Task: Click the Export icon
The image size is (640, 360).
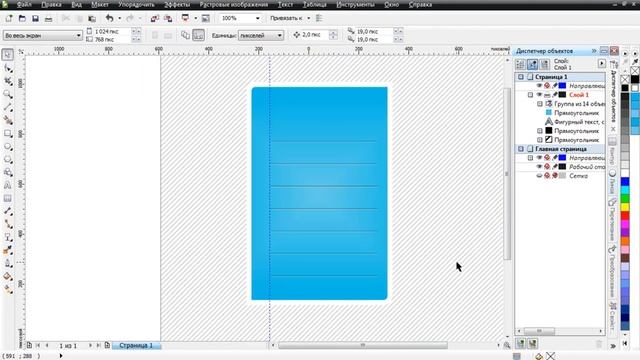Action: pyautogui.click(x=168, y=18)
